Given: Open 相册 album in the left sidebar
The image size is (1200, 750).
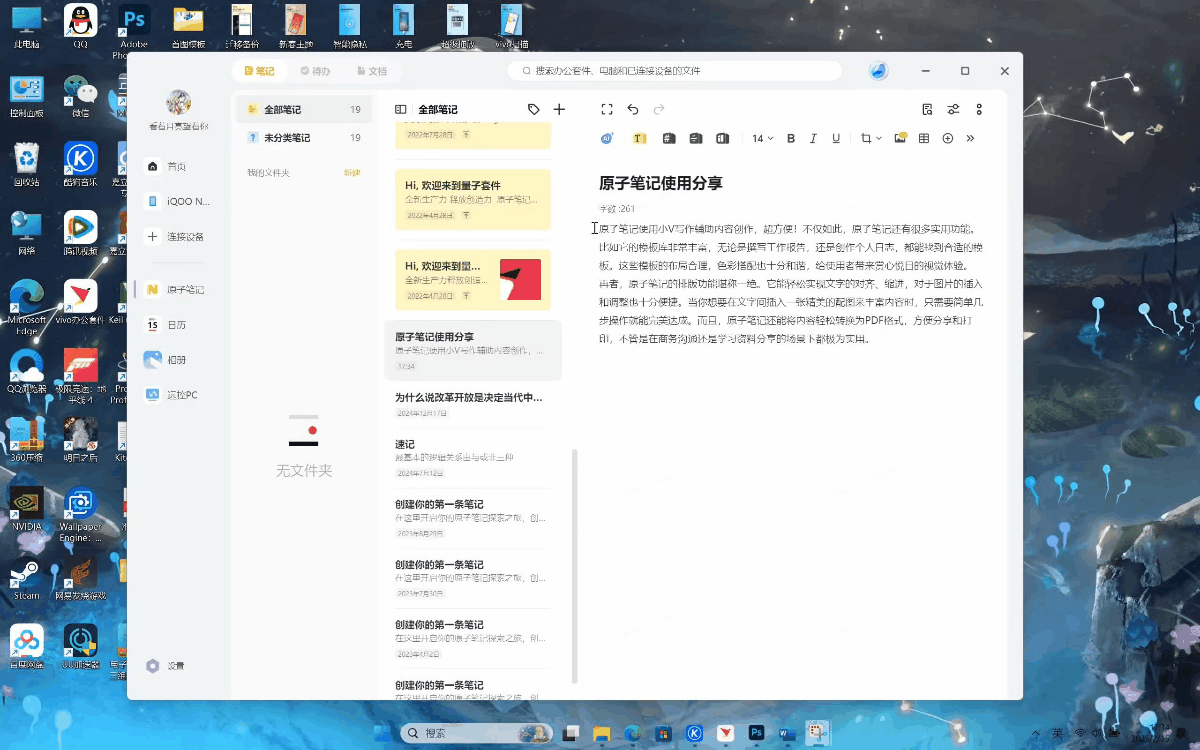Looking at the screenshot, I should (166, 360).
